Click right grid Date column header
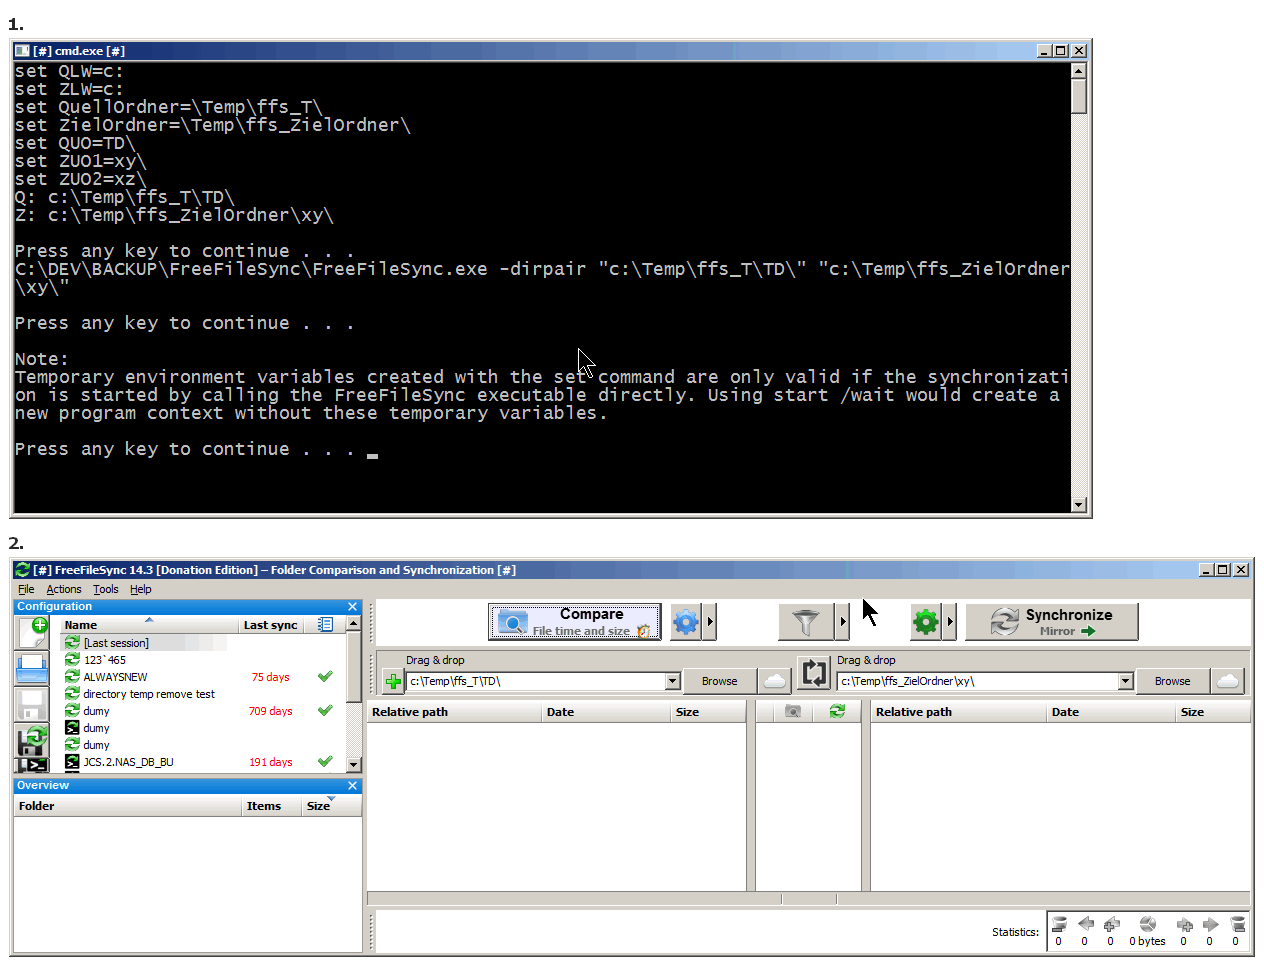This screenshot has width=1264, height=966. [1110, 712]
